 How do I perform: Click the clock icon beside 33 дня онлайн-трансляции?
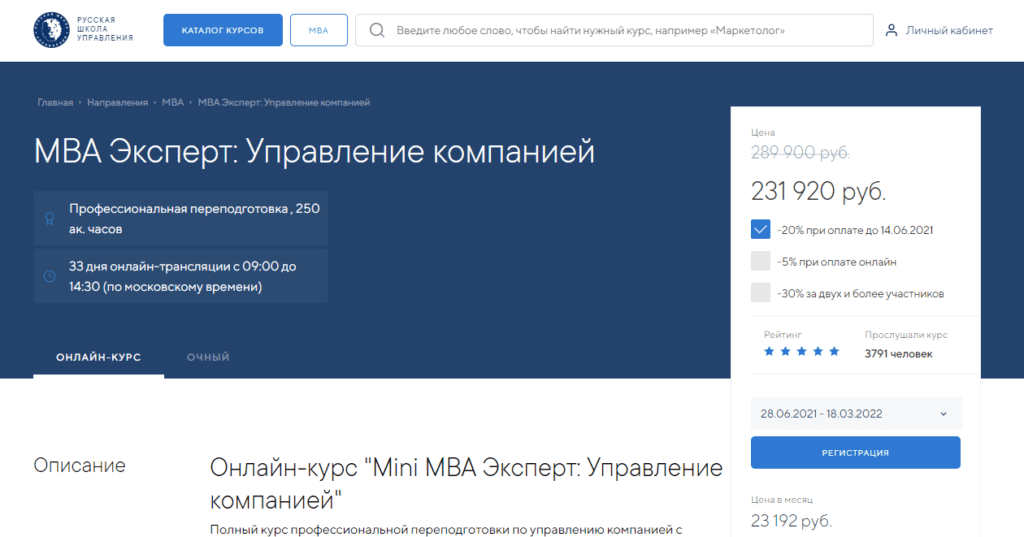tap(50, 276)
